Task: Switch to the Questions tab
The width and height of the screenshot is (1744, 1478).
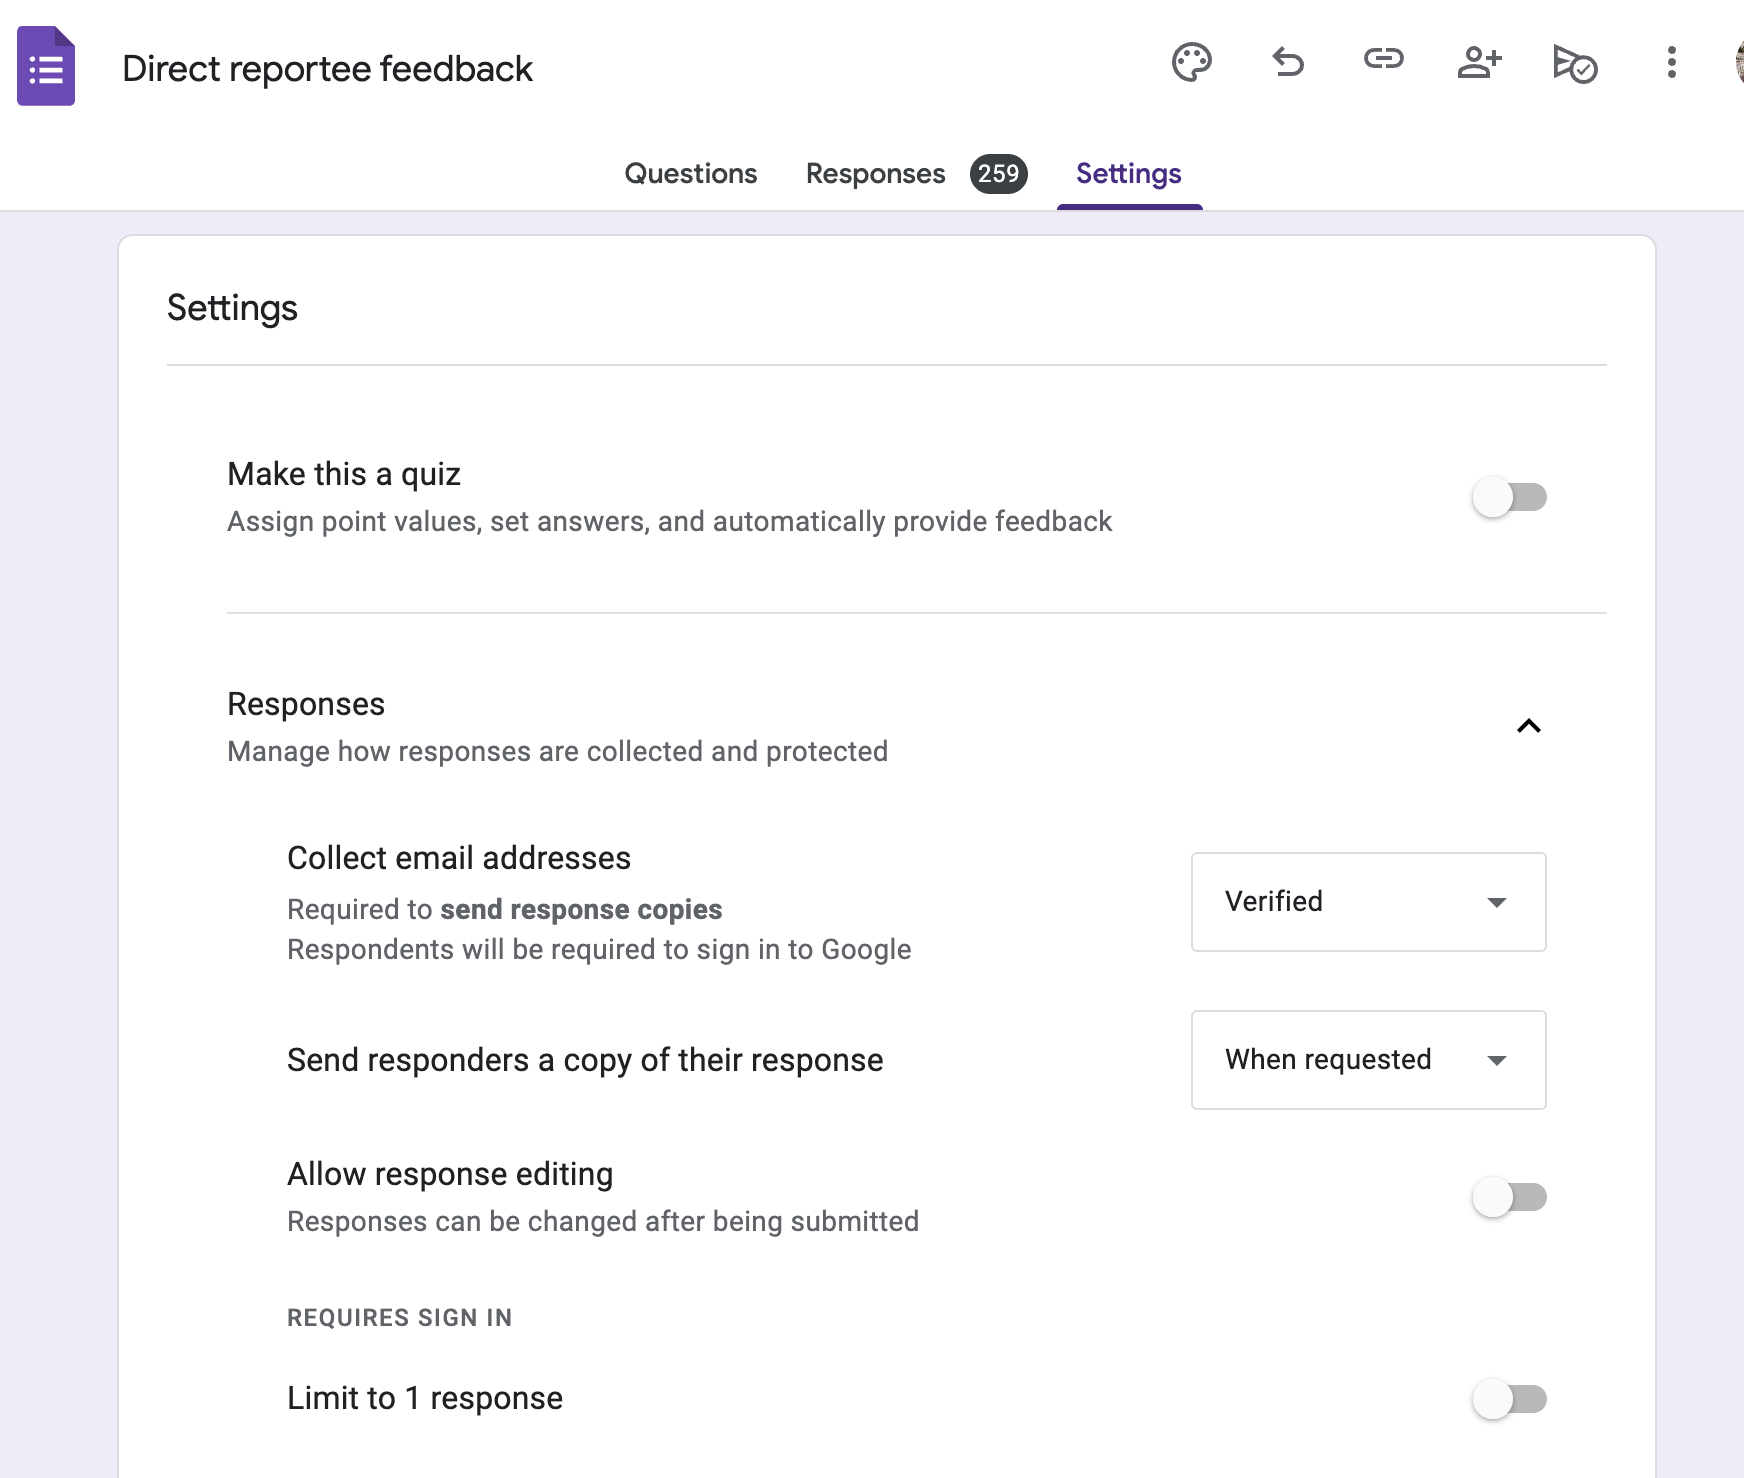Action: tap(690, 173)
